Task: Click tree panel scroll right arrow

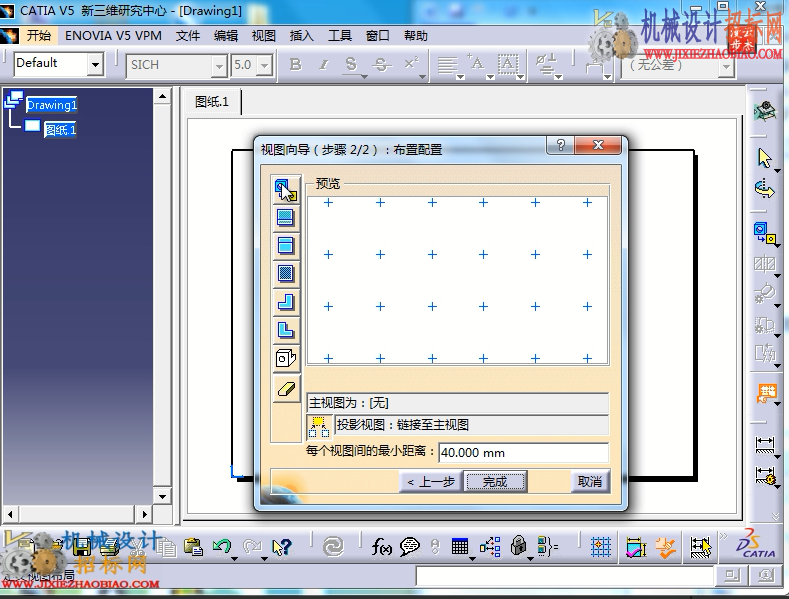Action: click(x=144, y=514)
